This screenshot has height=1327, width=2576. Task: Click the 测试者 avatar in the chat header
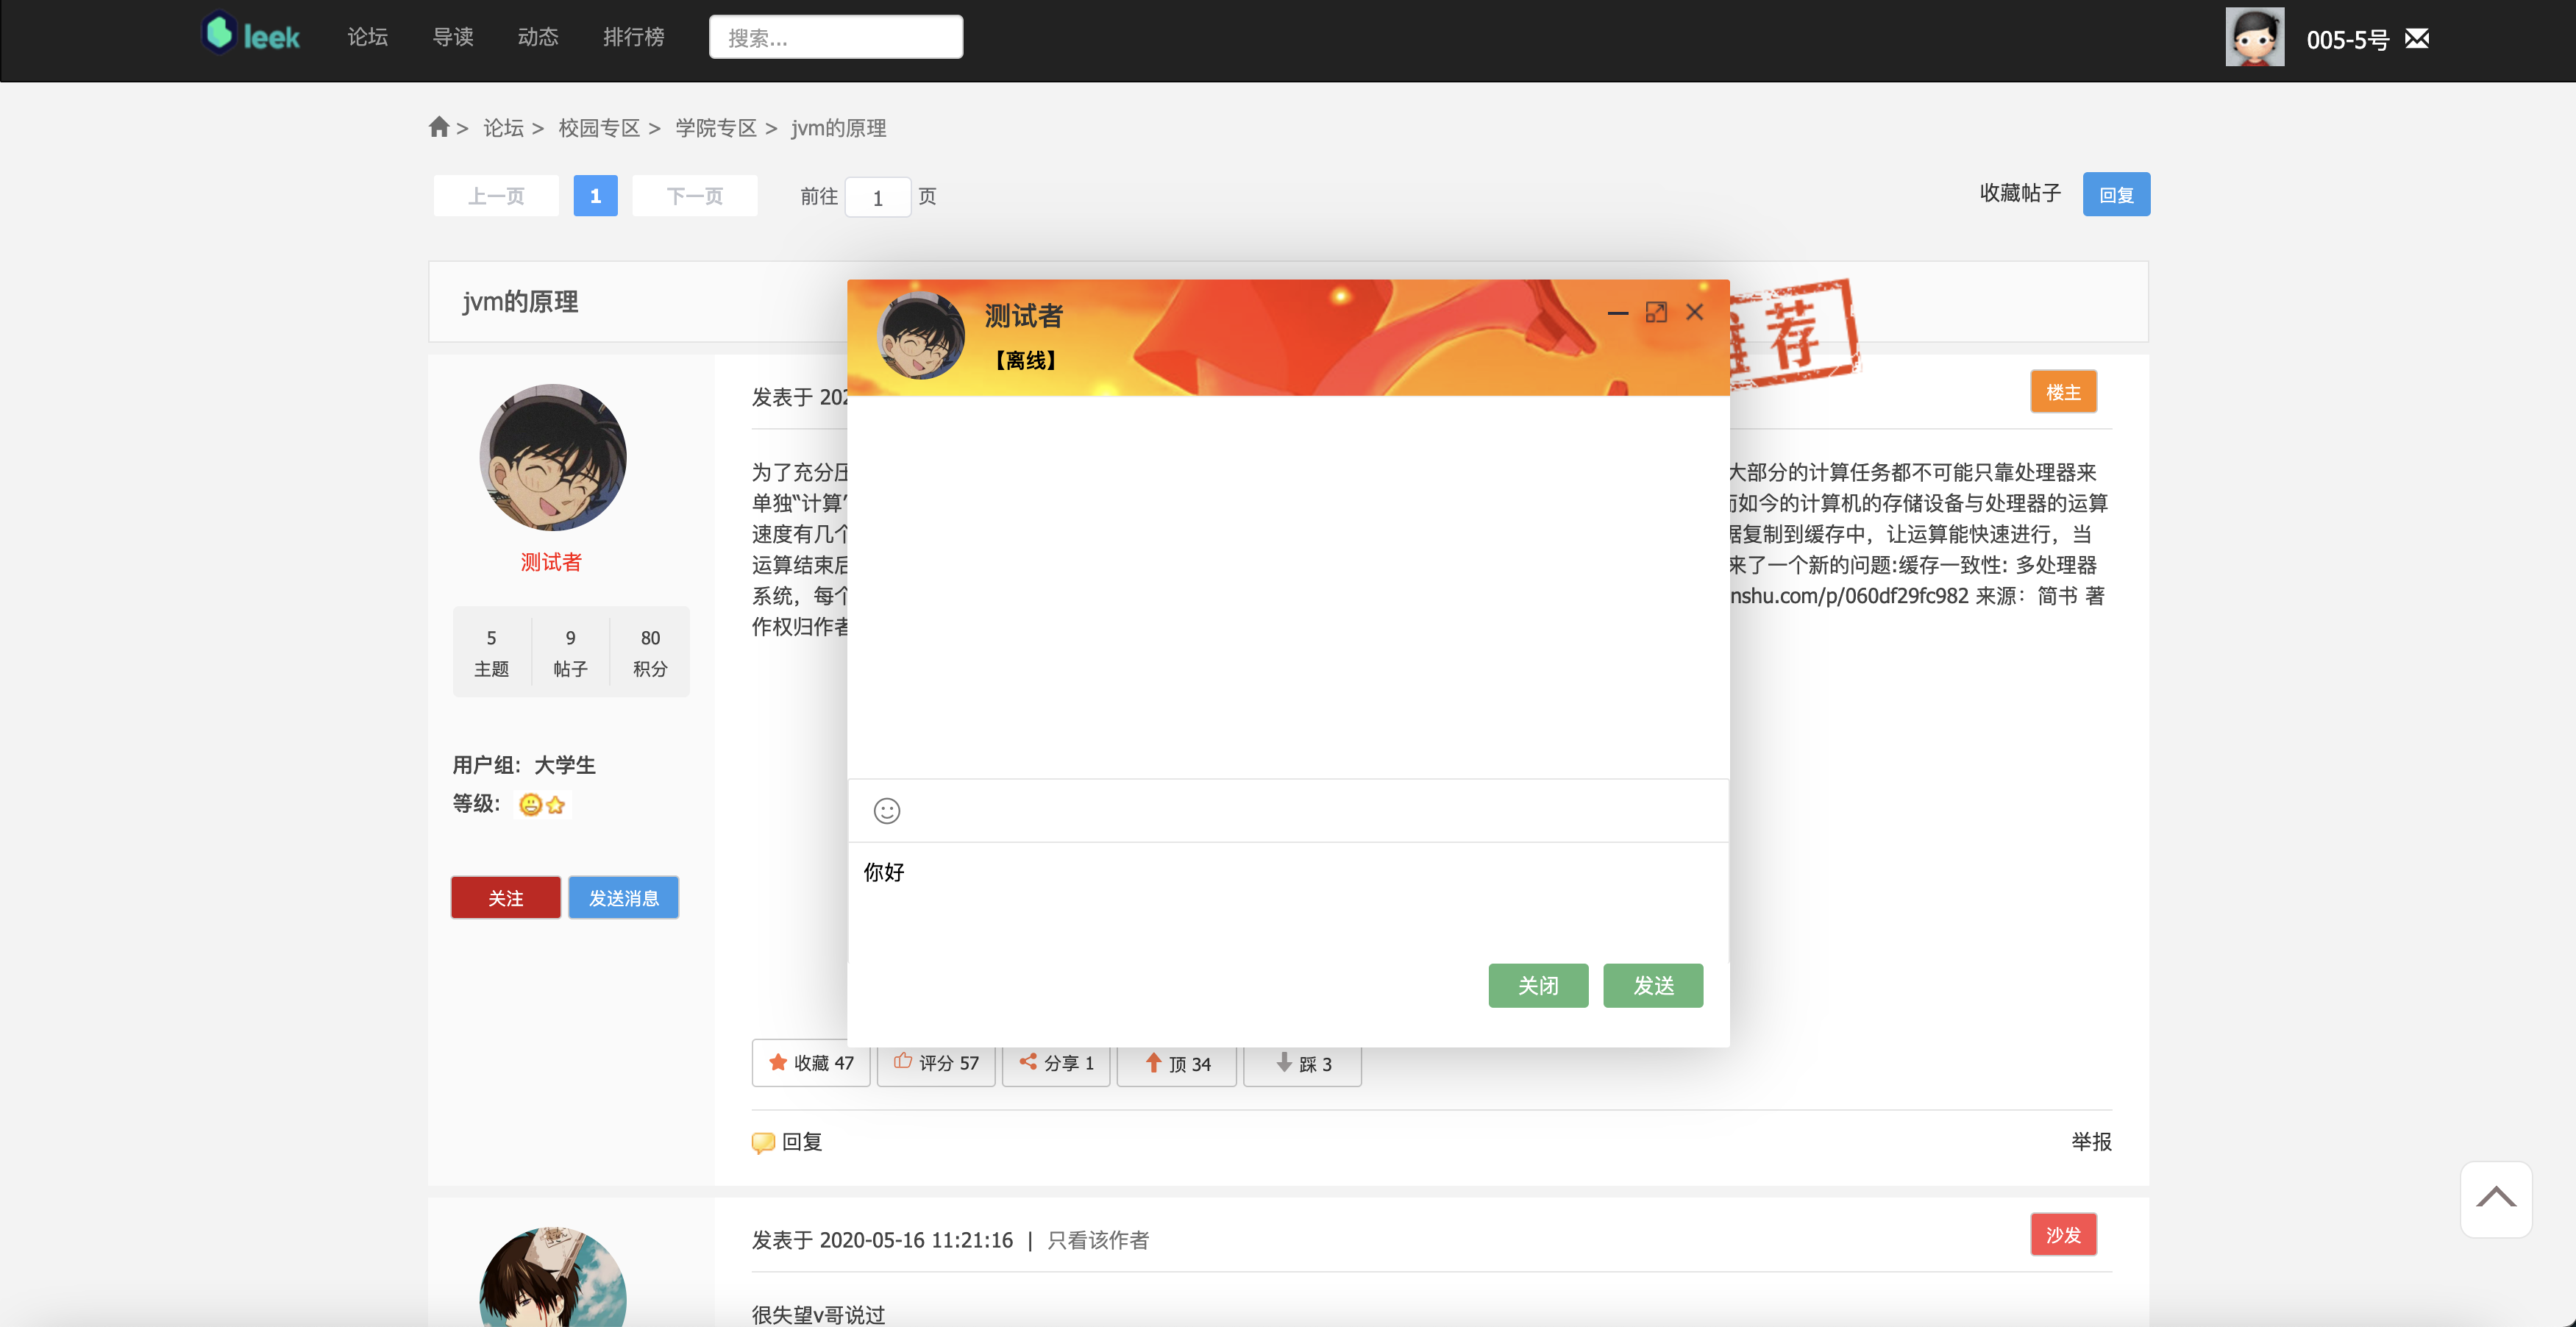pyautogui.click(x=921, y=336)
